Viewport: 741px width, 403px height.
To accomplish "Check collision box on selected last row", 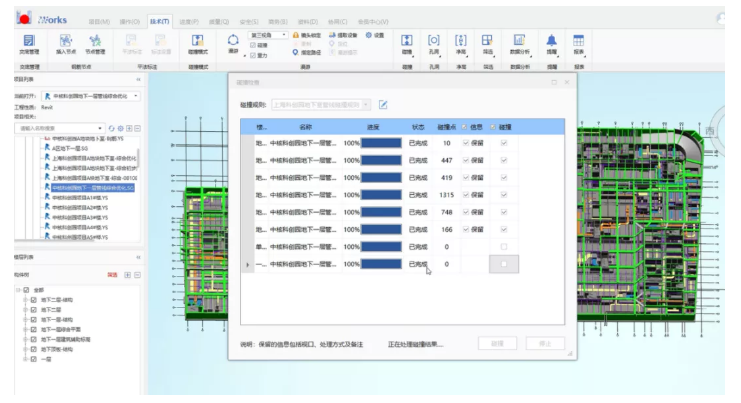I will 504,264.
